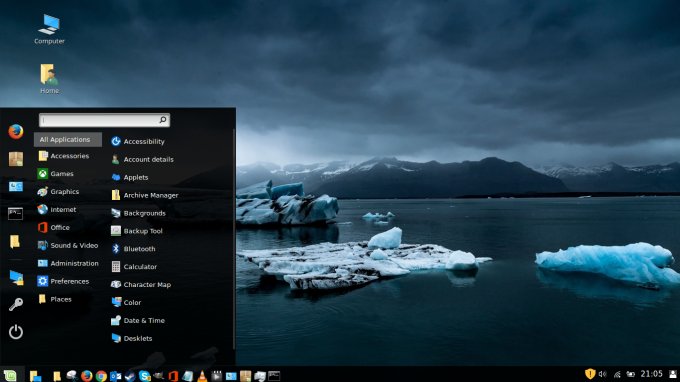Select the Computer desktop icon
680x382 pixels.
(49, 29)
